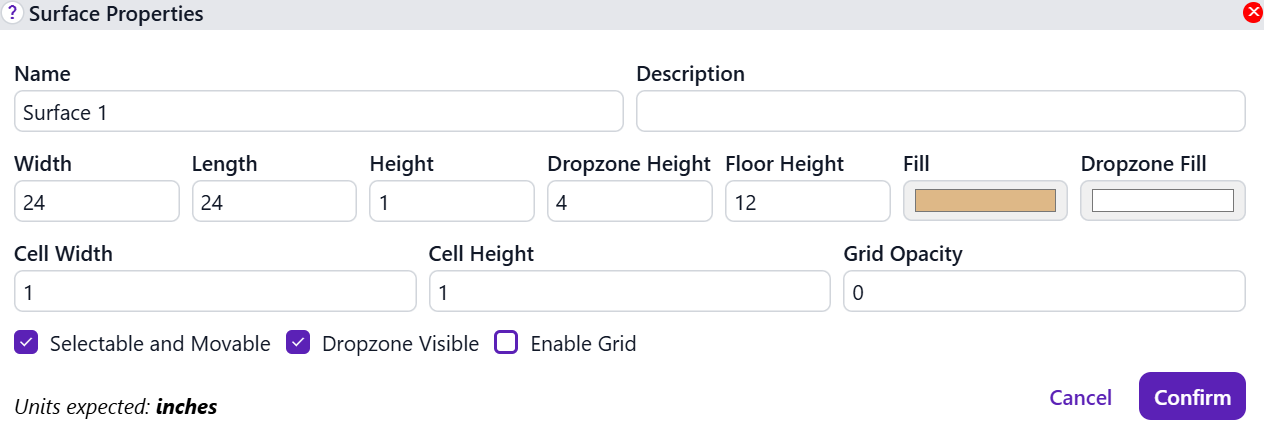This screenshot has width=1264, height=430.
Task: Focus the Description text box
Action: [x=940, y=112]
